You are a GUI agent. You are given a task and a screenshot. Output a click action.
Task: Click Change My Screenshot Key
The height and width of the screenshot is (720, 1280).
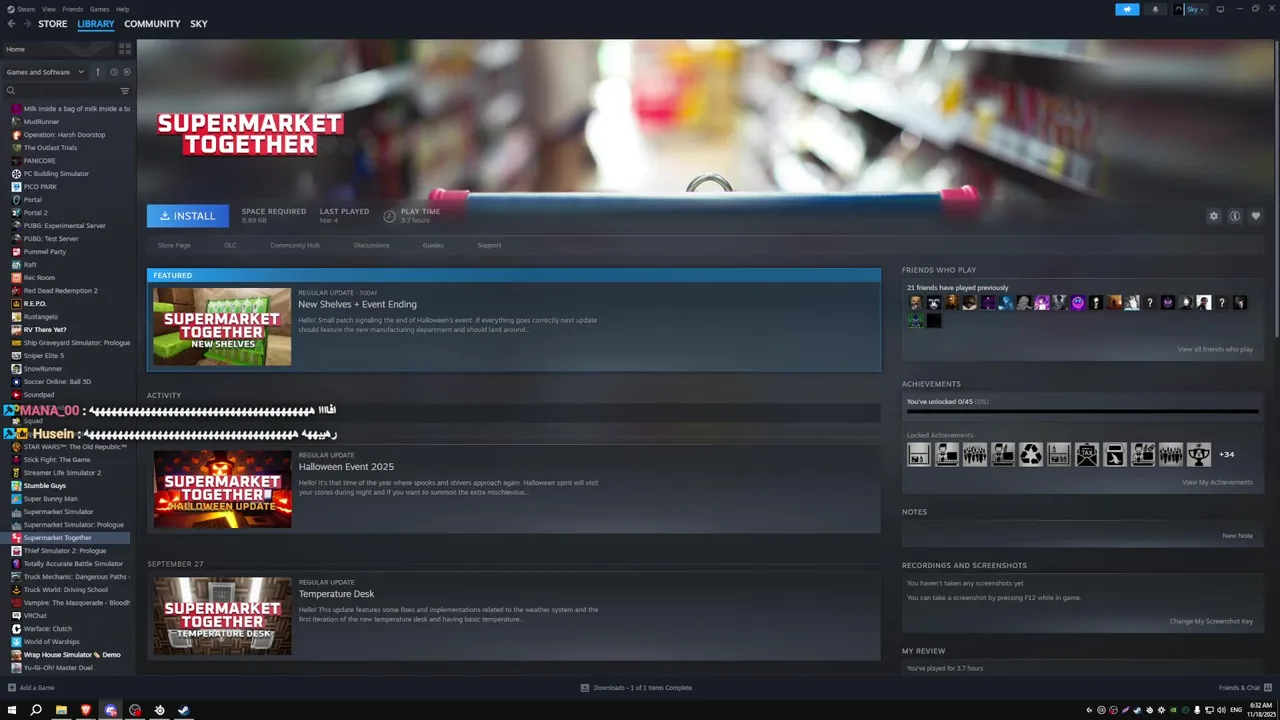point(1211,621)
